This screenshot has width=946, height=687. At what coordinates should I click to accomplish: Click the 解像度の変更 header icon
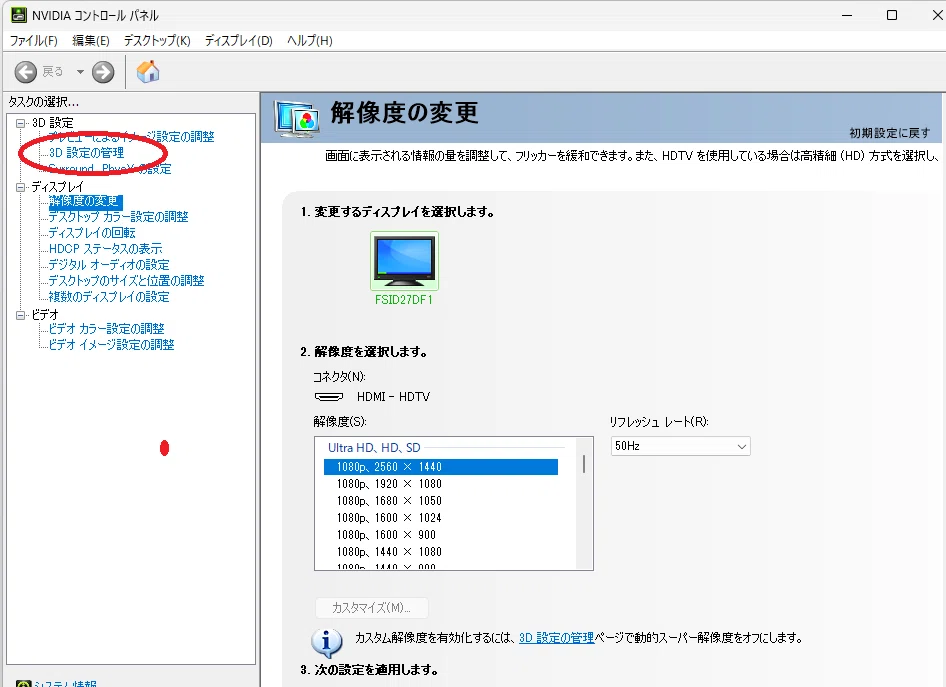297,118
